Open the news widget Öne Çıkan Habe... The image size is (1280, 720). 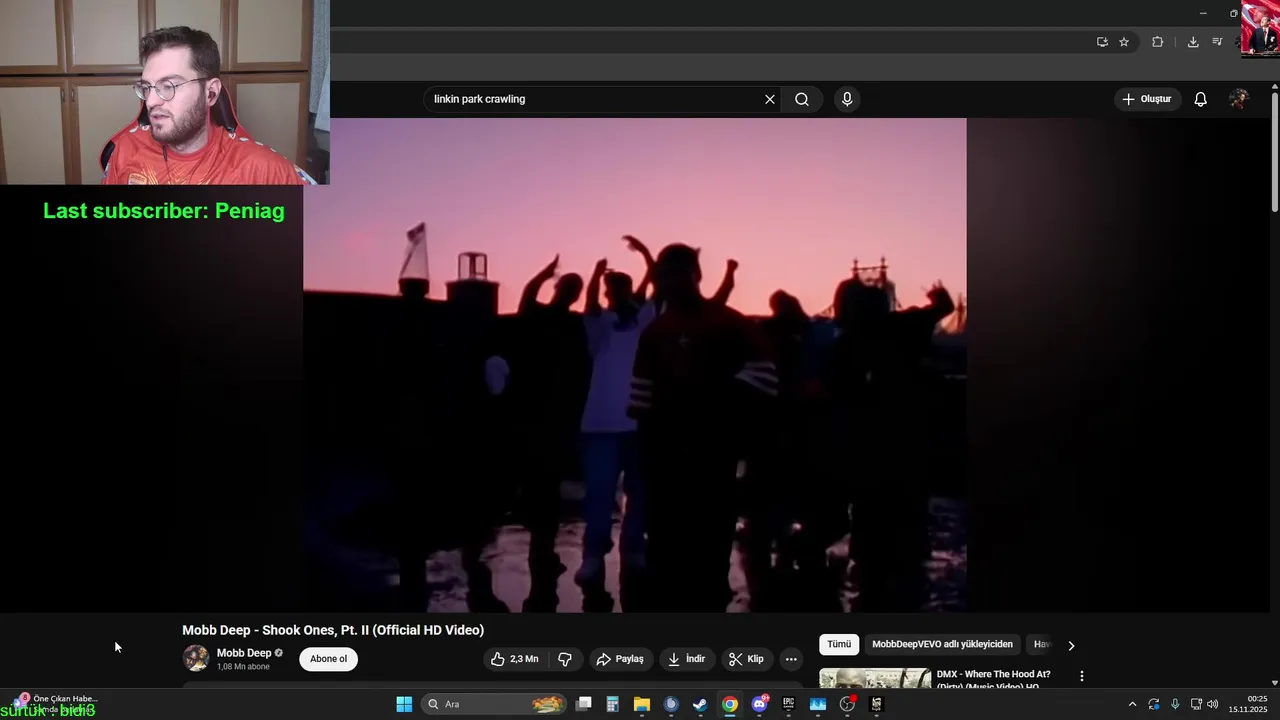(55, 703)
